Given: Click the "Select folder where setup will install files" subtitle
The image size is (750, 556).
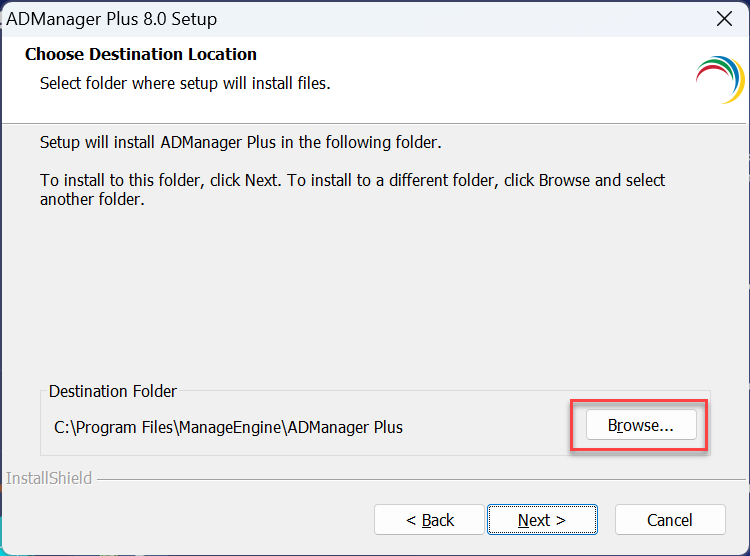Looking at the screenshot, I should point(185,83).
